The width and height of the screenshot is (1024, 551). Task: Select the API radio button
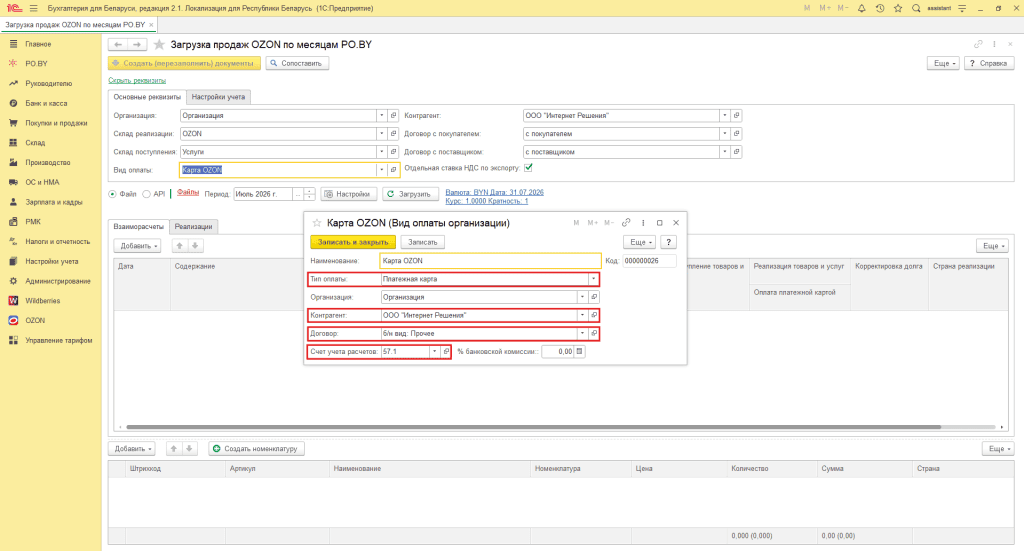click(146, 194)
